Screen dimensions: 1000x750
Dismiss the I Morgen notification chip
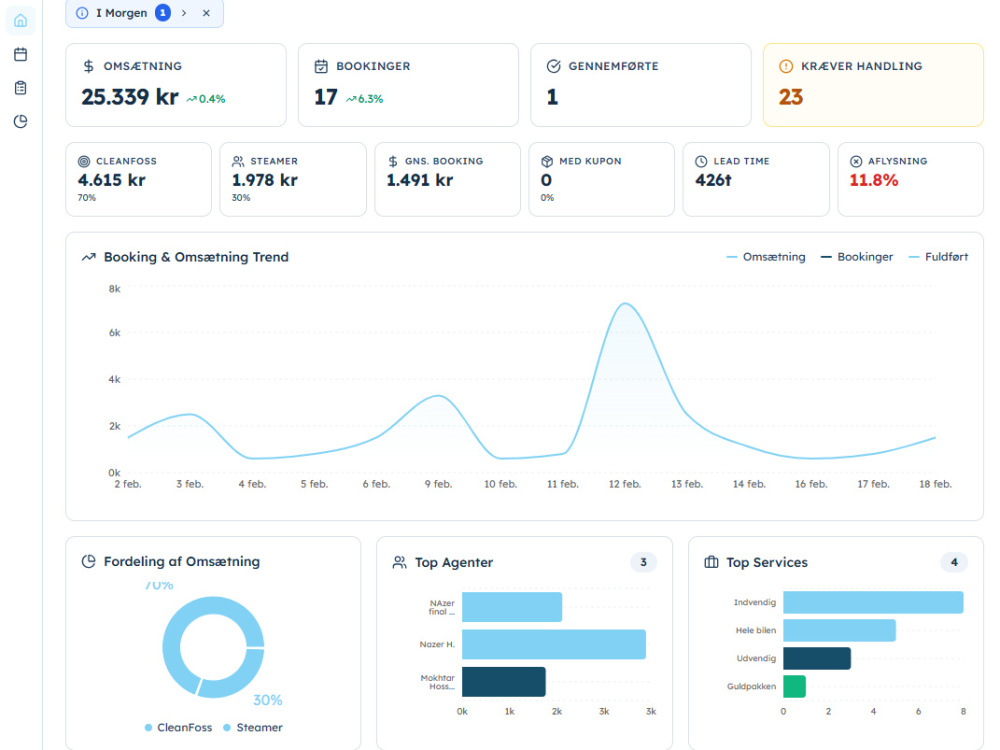tap(206, 13)
